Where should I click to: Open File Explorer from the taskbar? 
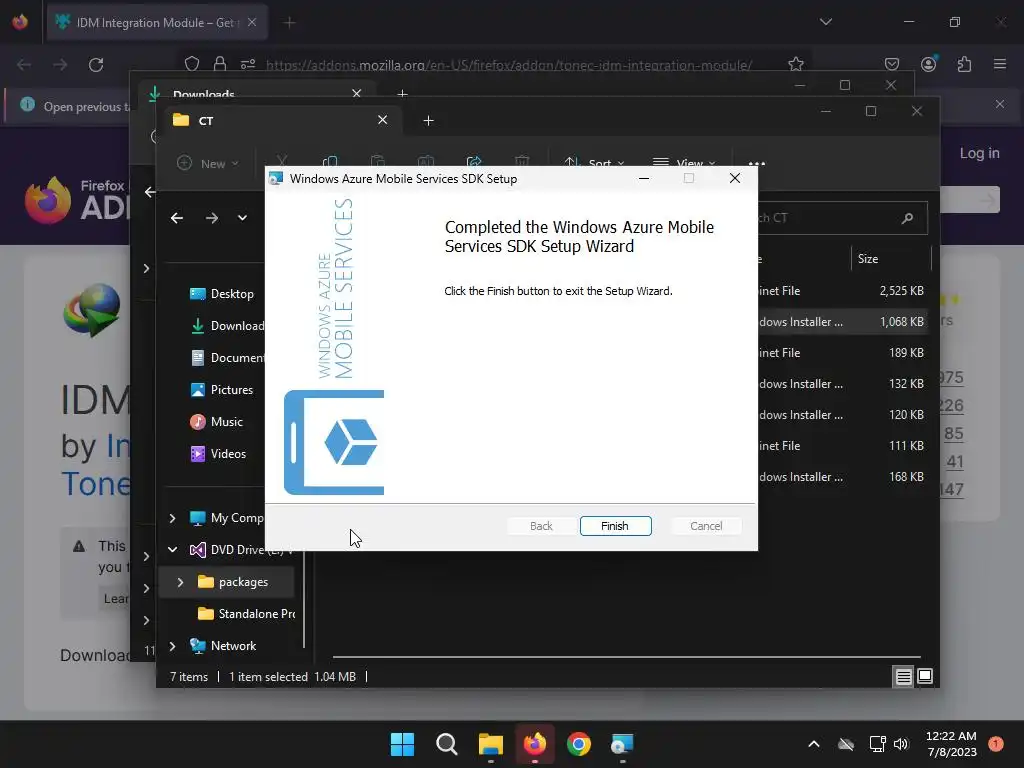point(490,744)
